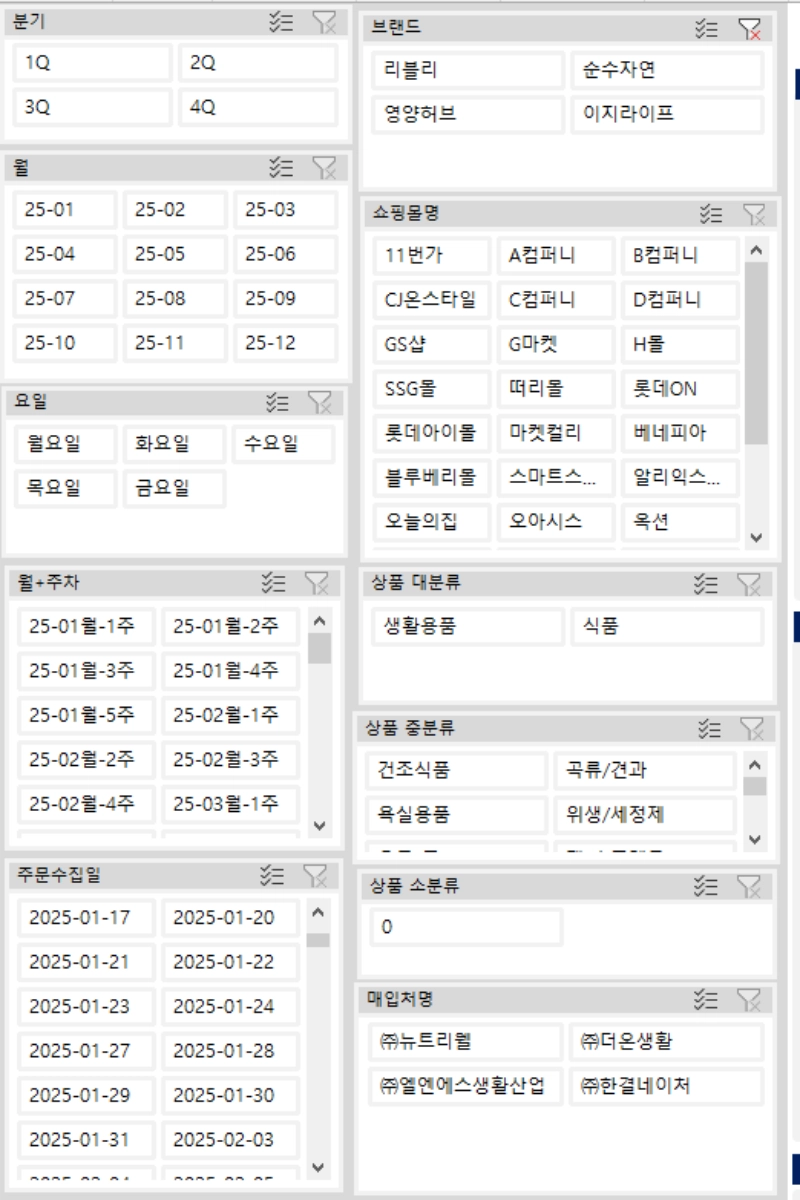Select the 11번가 shopping mall
The width and height of the screenshot is (800, 1200).
pyautogui.click(x=432, y=255)
